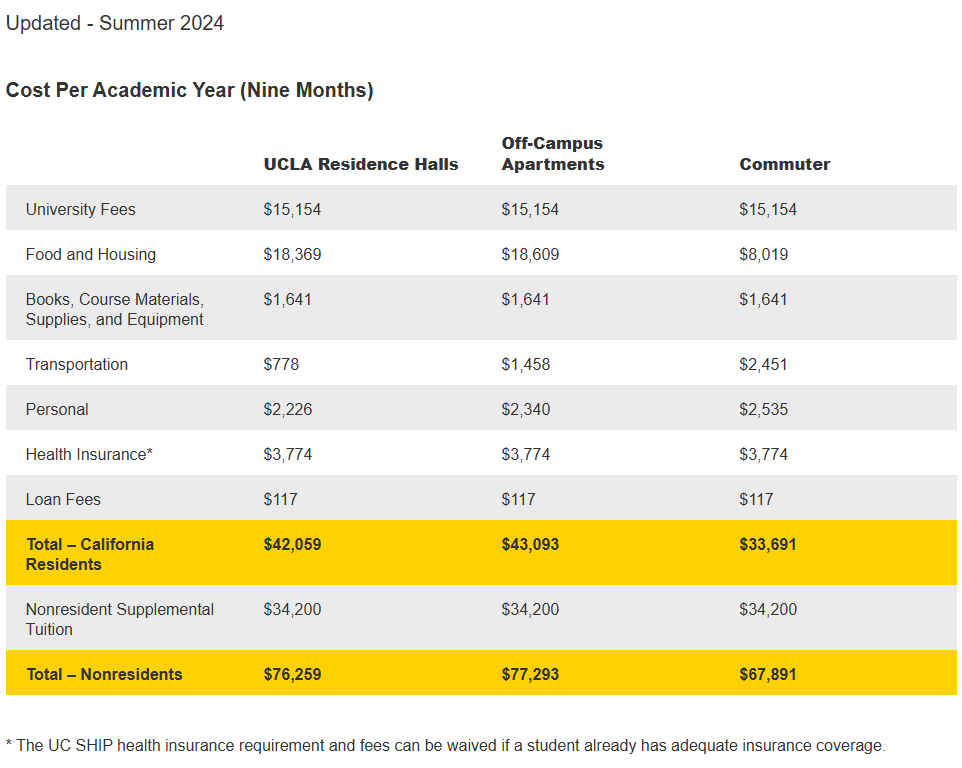Click the 'Commuter' column header

[785, 164]
